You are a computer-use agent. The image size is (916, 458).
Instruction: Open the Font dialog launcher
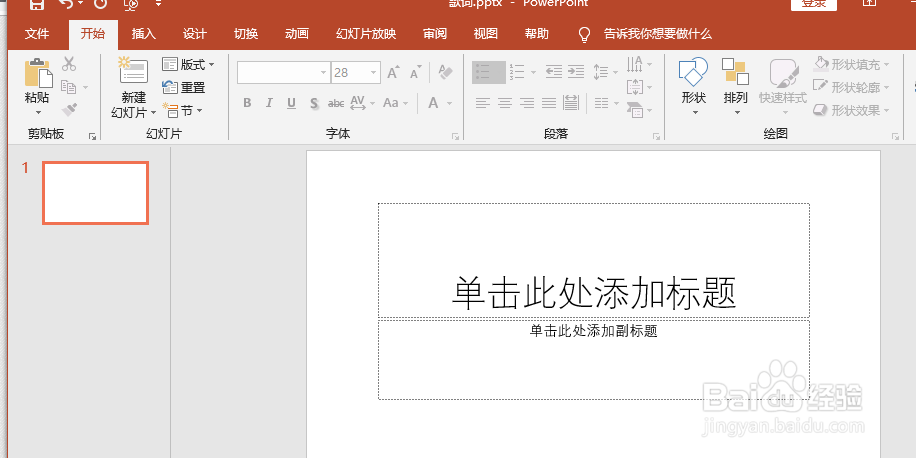click(455, 136)
